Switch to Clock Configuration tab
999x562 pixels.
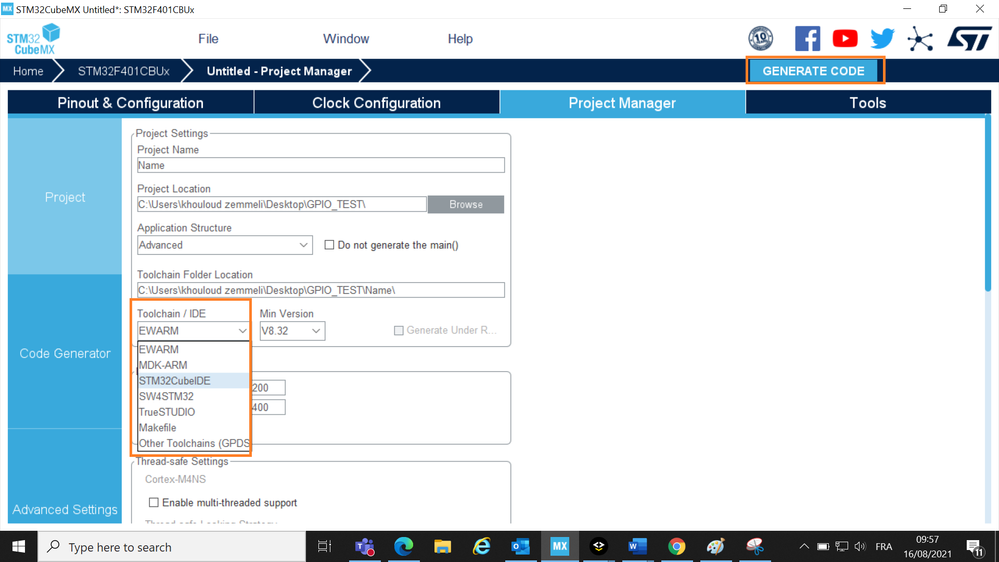tap(377, 103)
